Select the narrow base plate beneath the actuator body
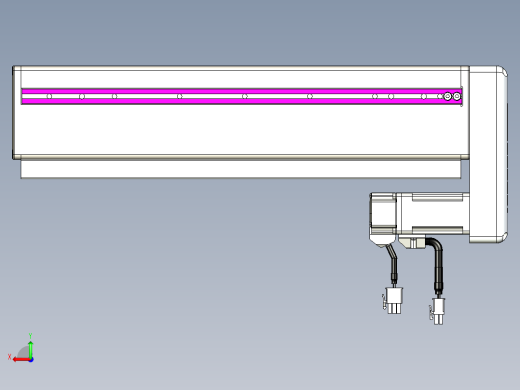 [x=241, y=169]
